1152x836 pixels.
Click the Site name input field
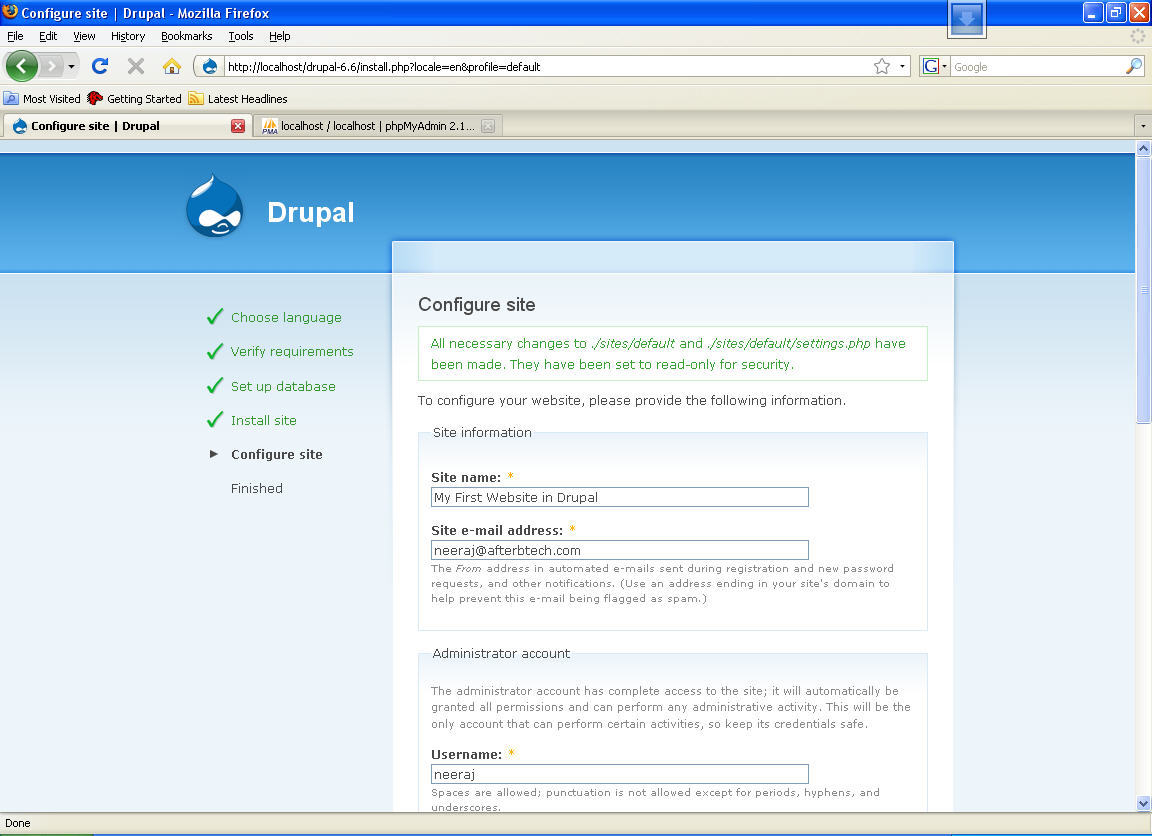pyautogui.click(x=619, y=497)
